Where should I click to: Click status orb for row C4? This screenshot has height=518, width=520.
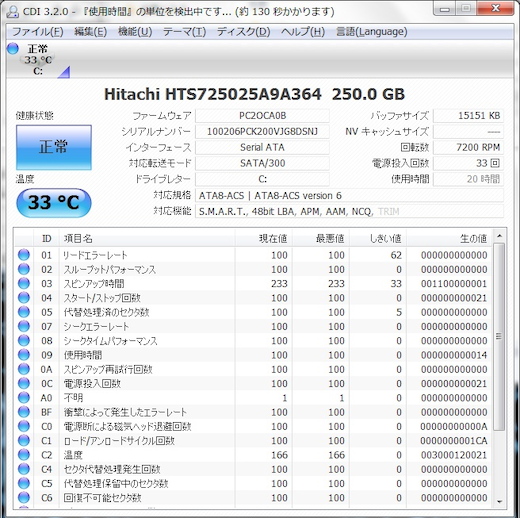(24, 469)
